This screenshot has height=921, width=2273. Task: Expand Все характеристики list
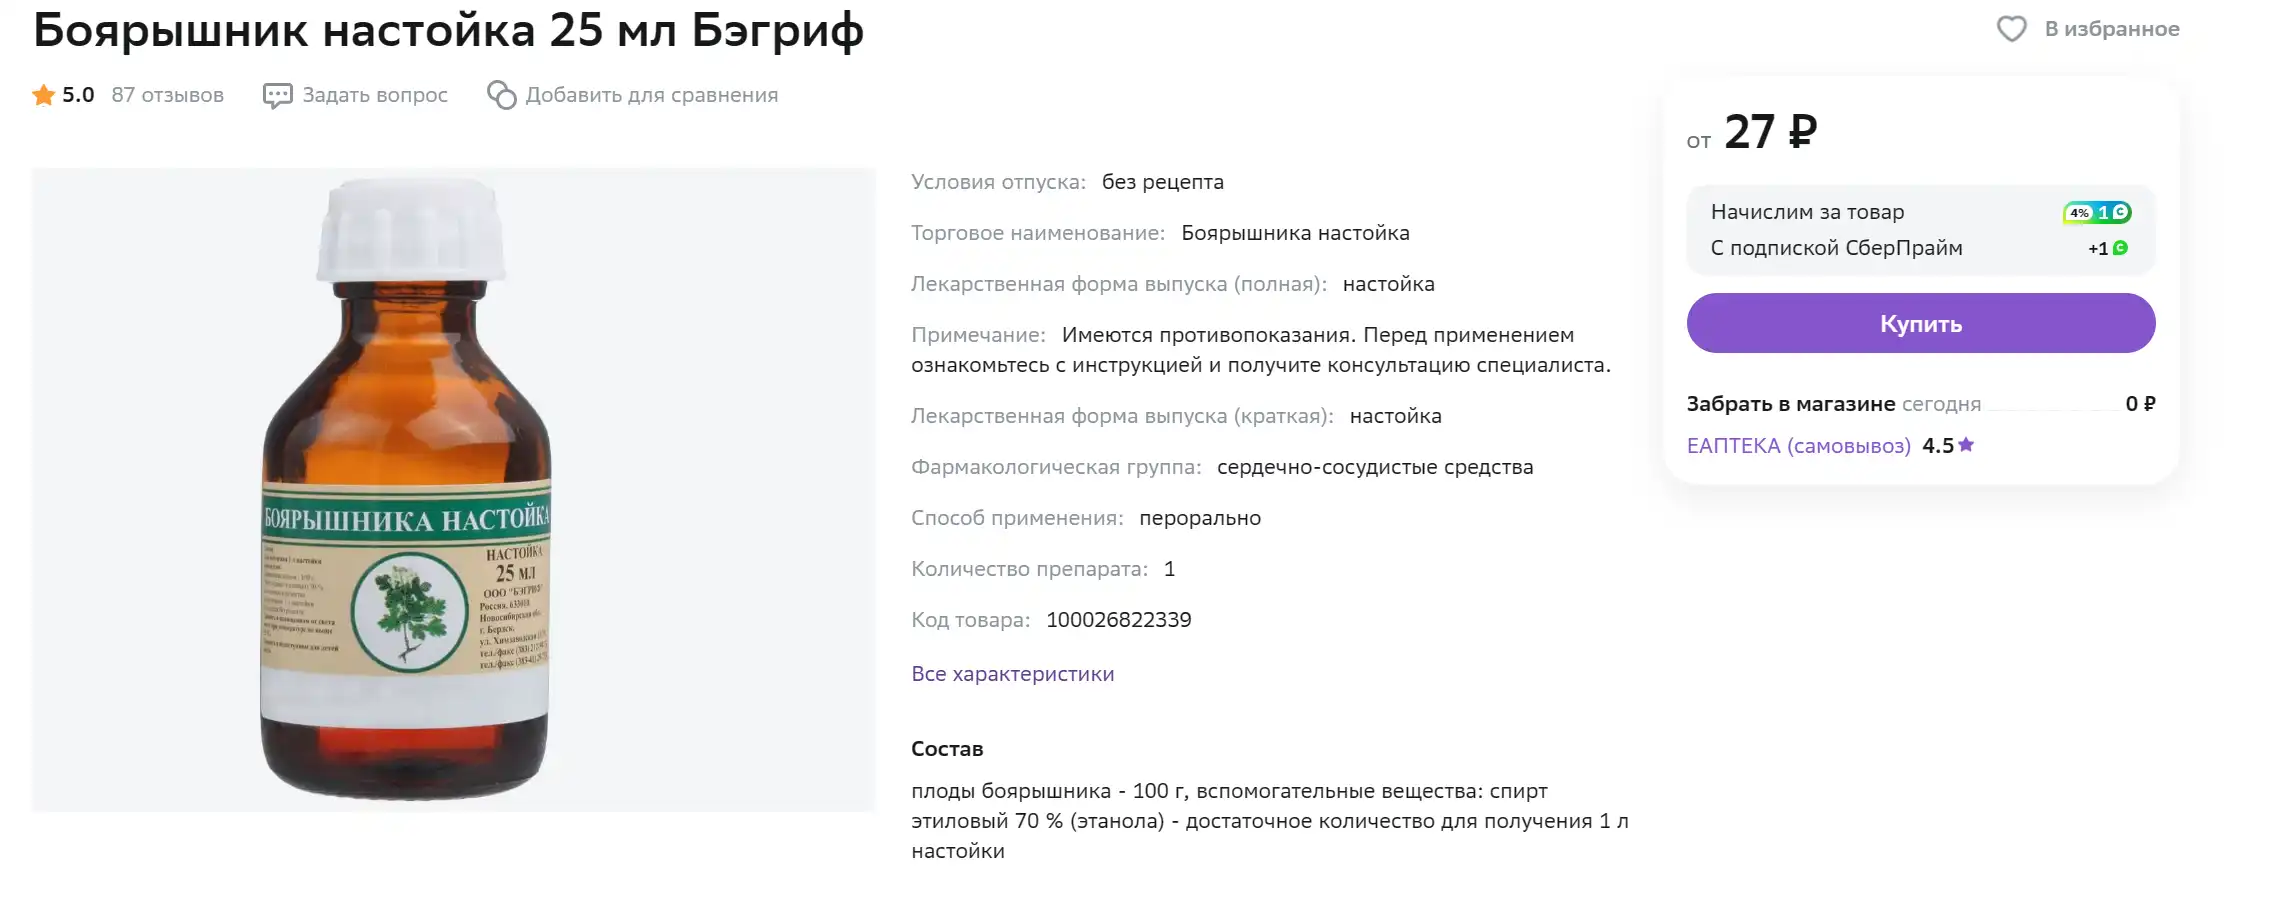coord(1012,674)
